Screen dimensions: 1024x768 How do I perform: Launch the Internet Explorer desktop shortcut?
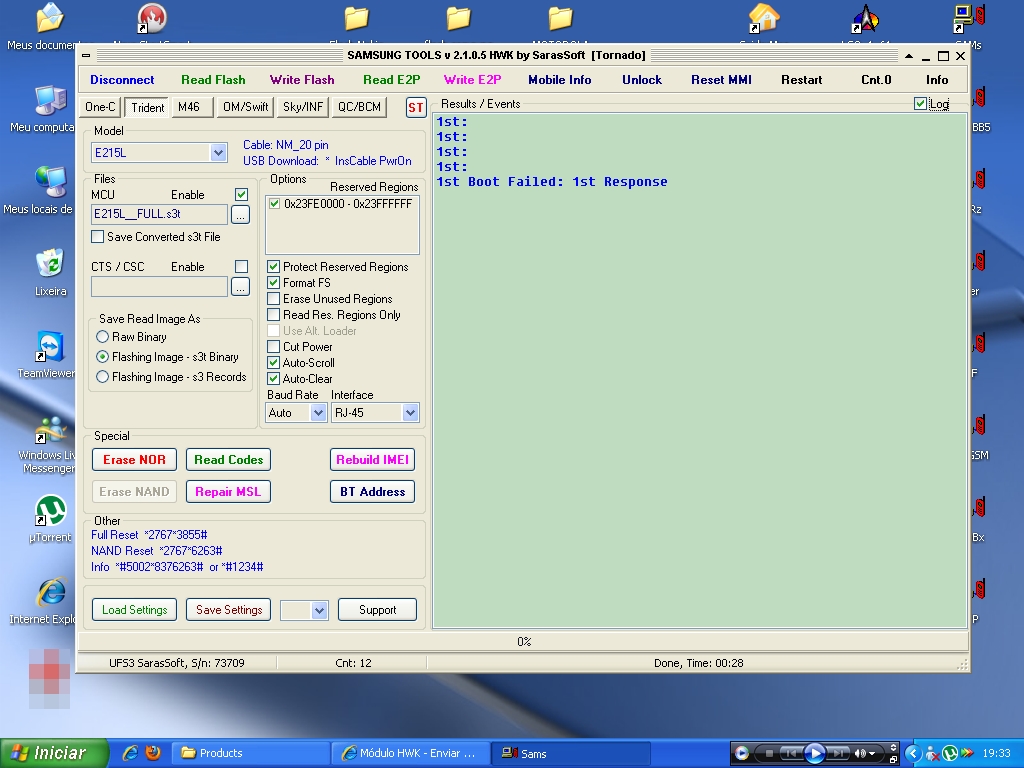point(50,593)
